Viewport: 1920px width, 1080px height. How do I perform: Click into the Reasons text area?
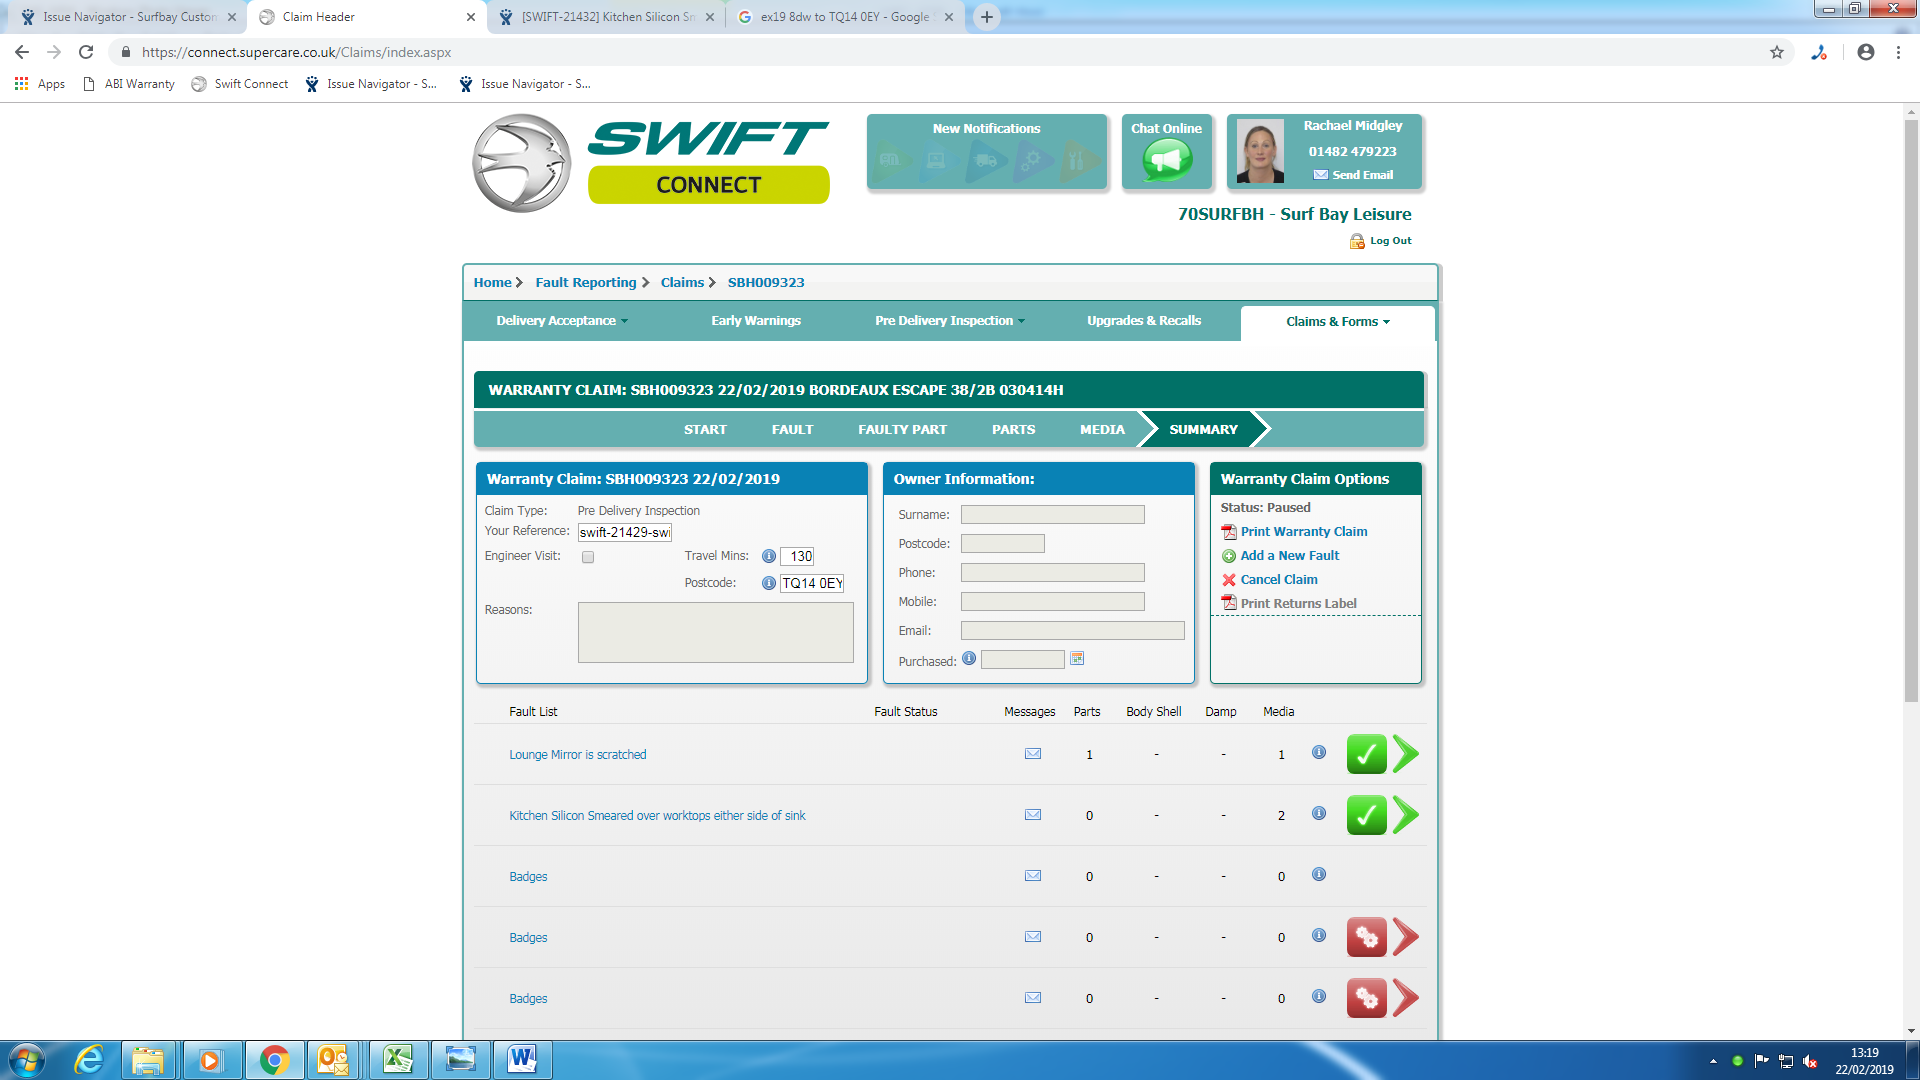click(715, 632)
